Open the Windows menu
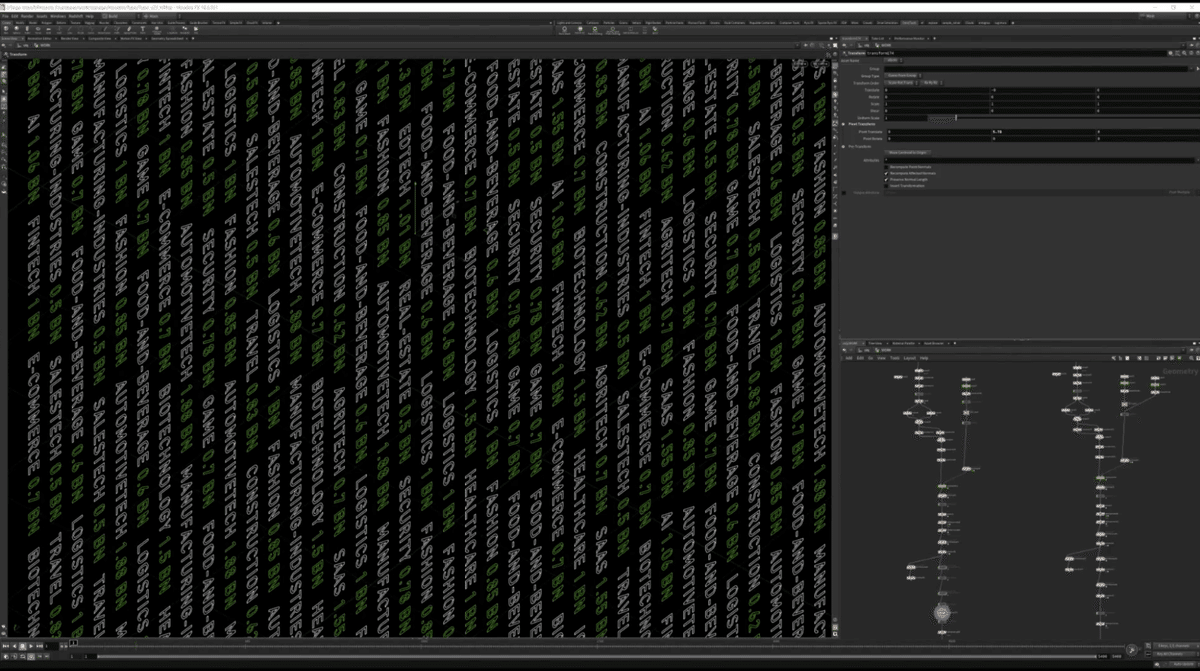 57,16
